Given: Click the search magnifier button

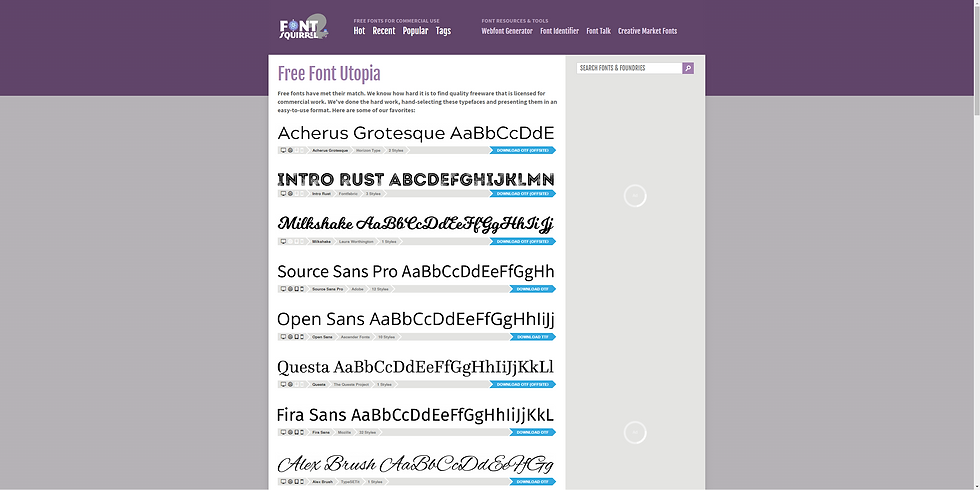Looking at the screenshot, I should [688, 68].
